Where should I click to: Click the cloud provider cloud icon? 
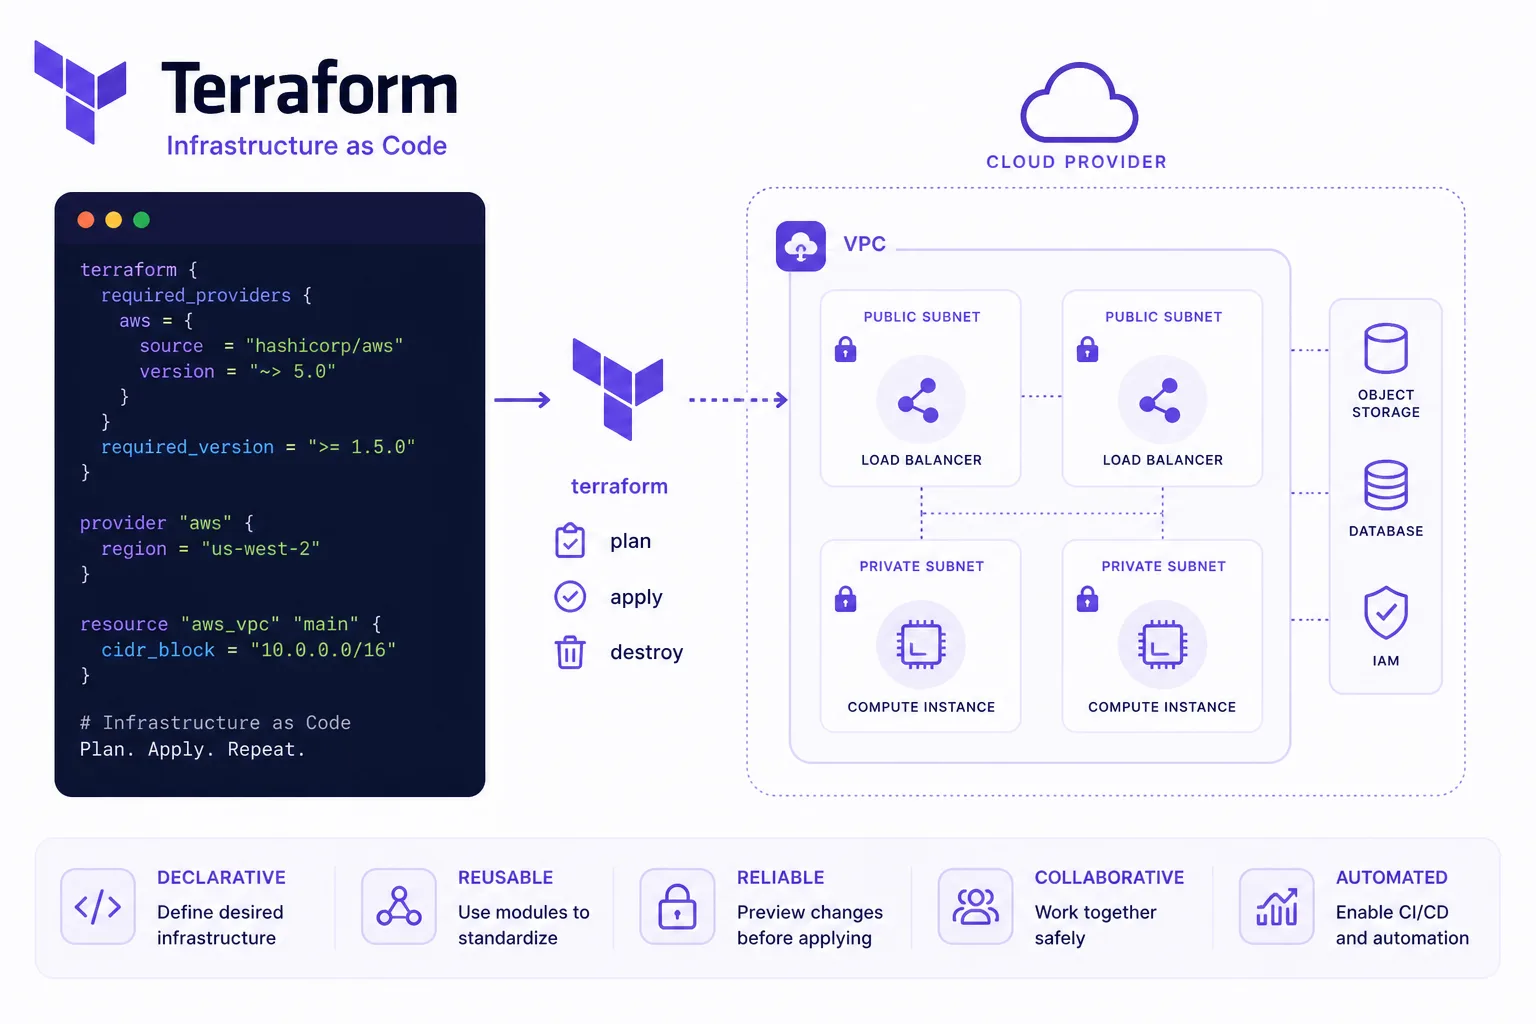[1079, 102]
